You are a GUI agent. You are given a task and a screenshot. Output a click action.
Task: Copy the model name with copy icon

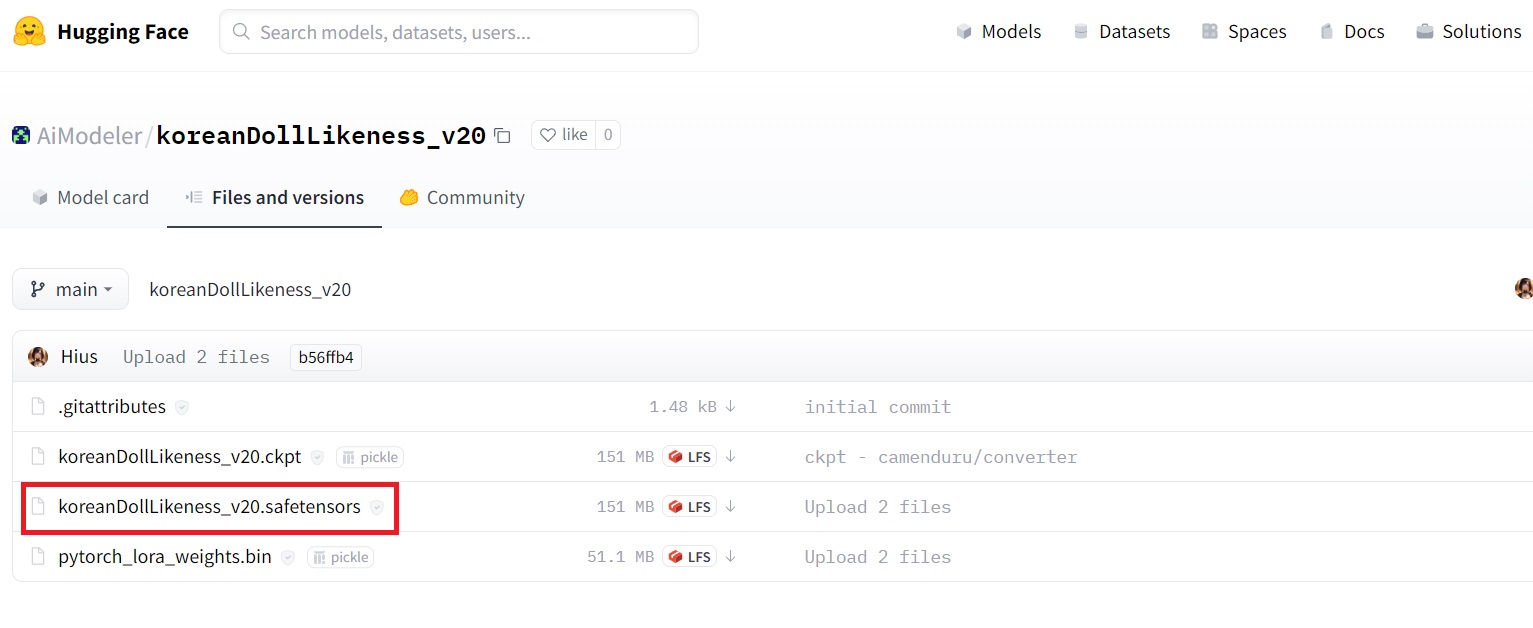[x=503, y=135]
